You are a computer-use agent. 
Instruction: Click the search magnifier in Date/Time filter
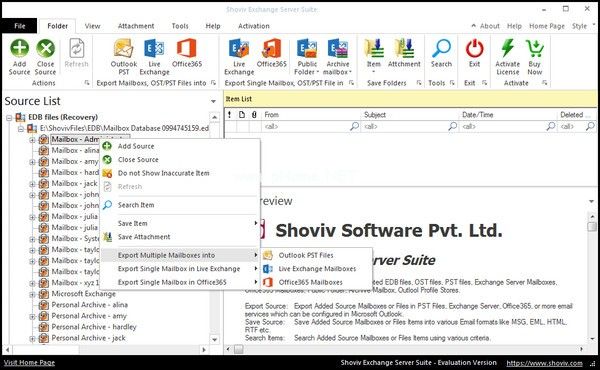[551, 126]
